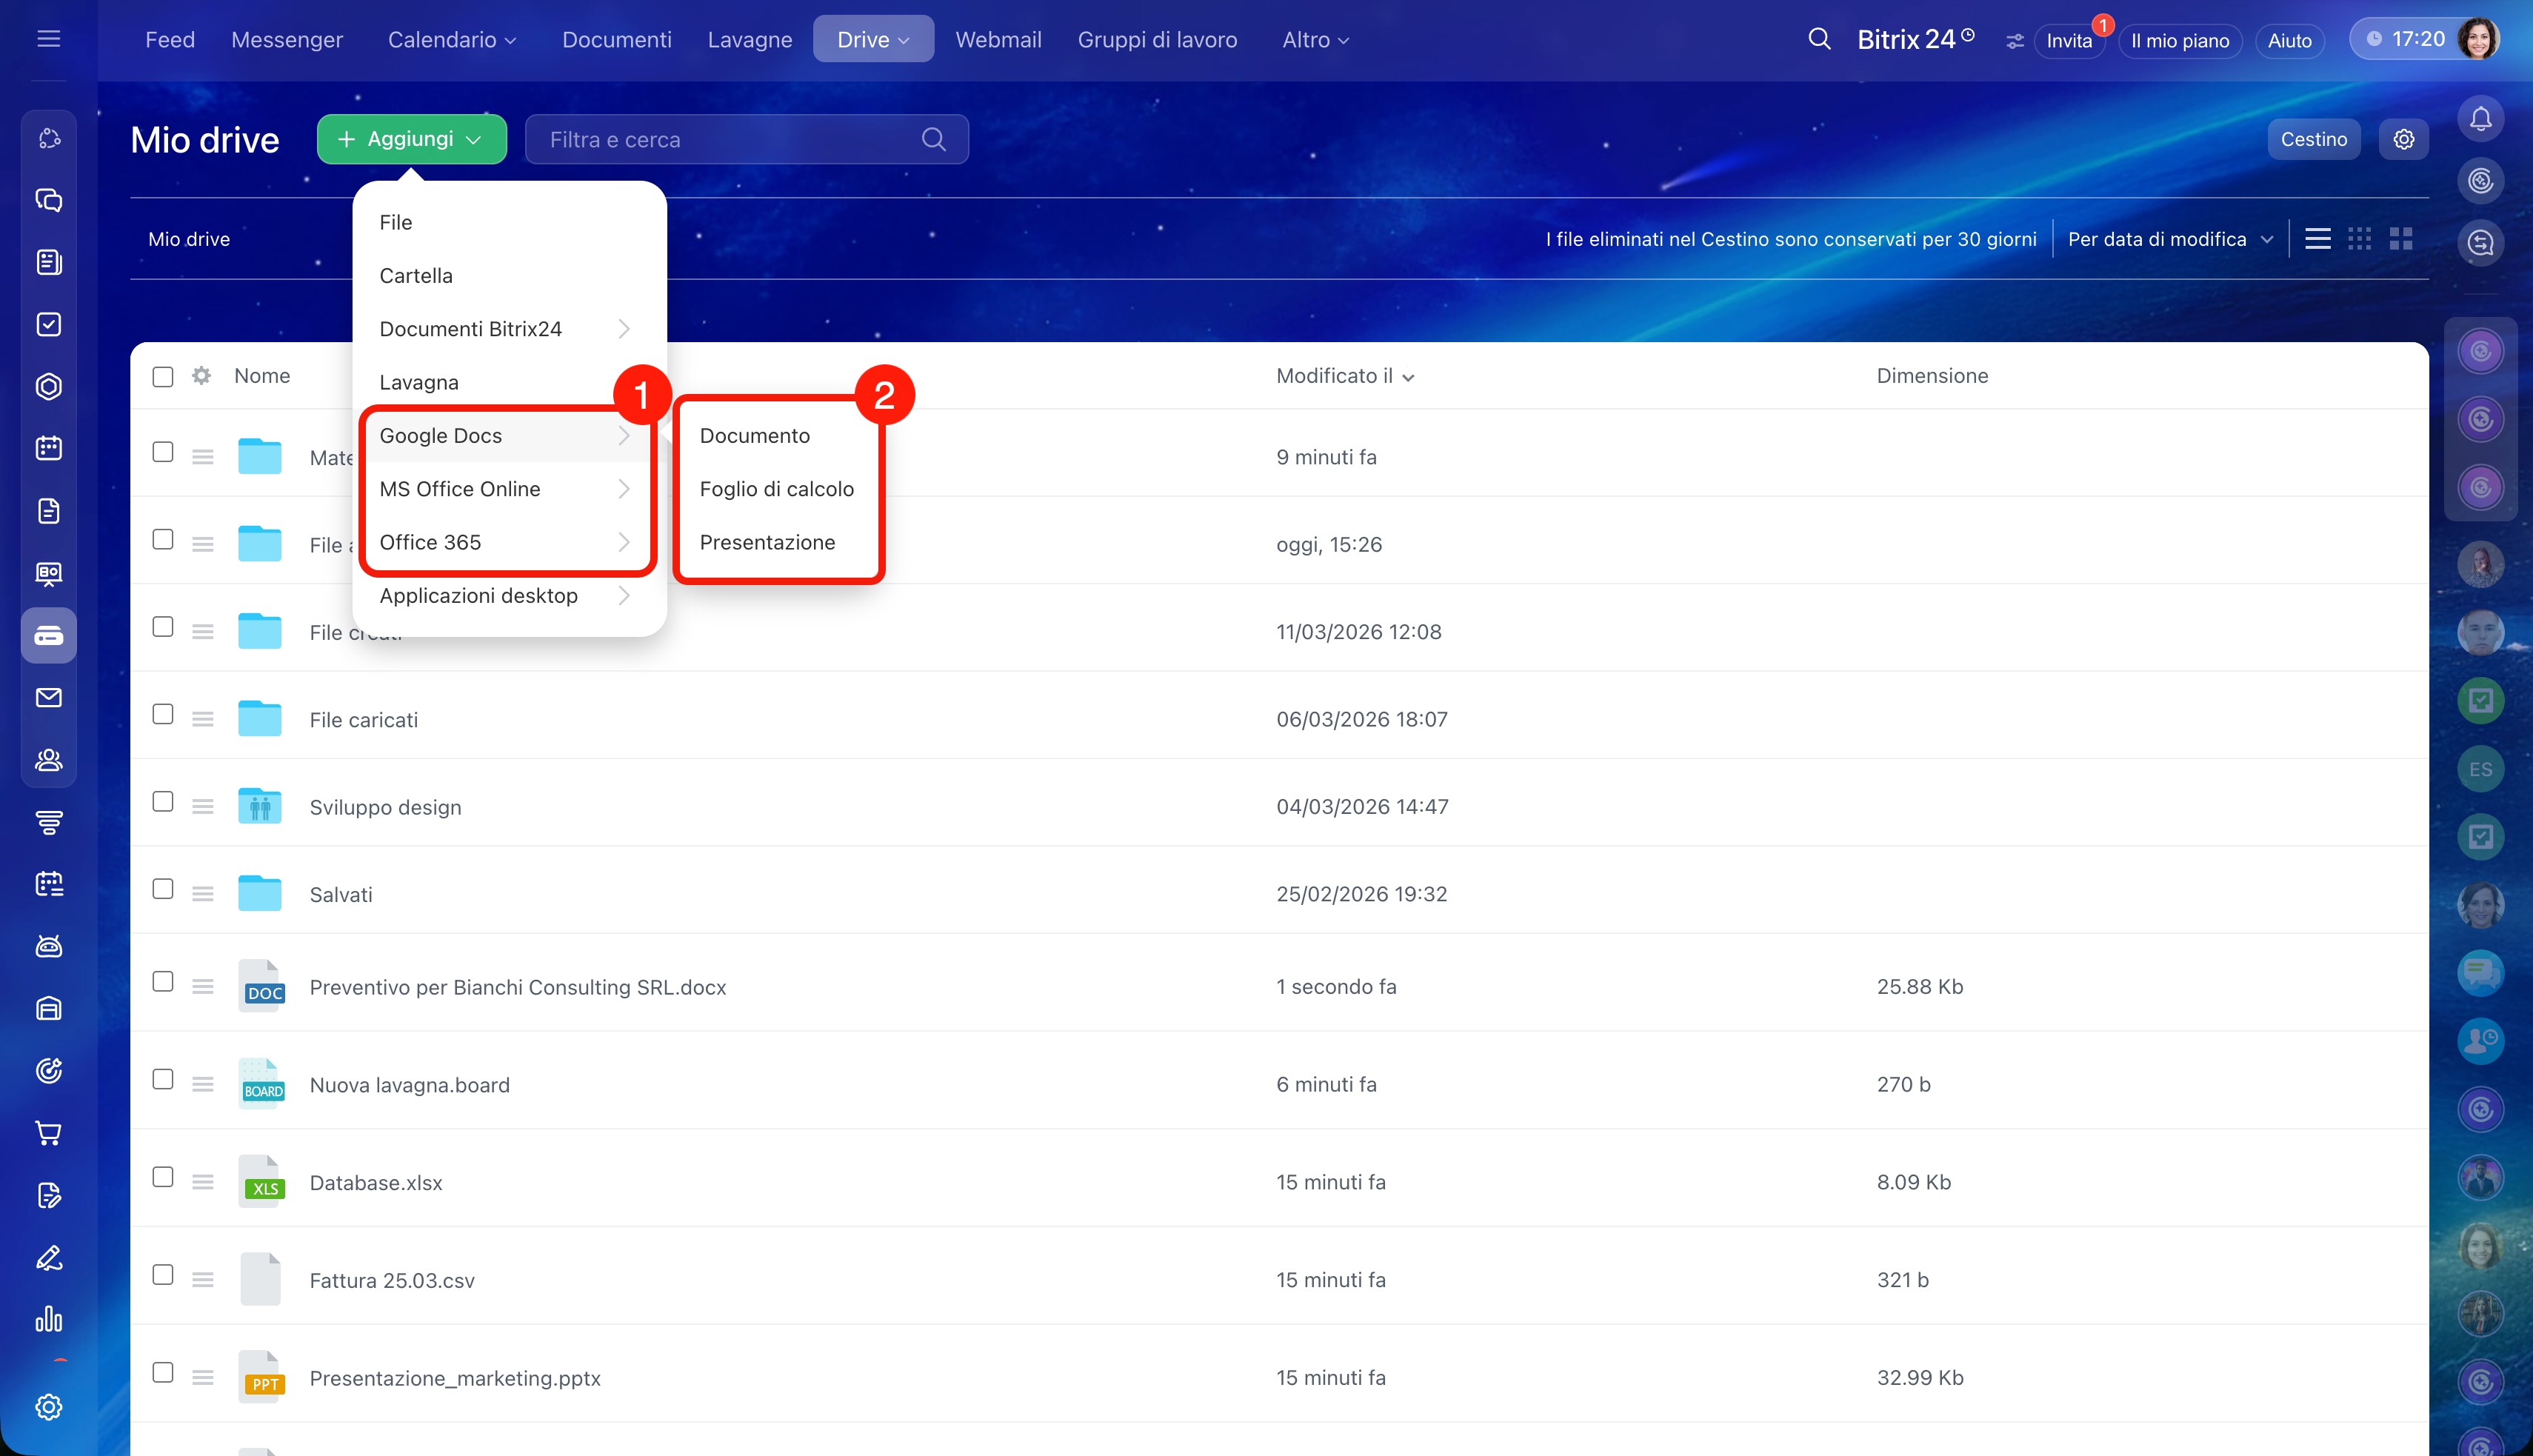
Task: Toggle the select-all checkbox in header
Action: coord(163,376)
